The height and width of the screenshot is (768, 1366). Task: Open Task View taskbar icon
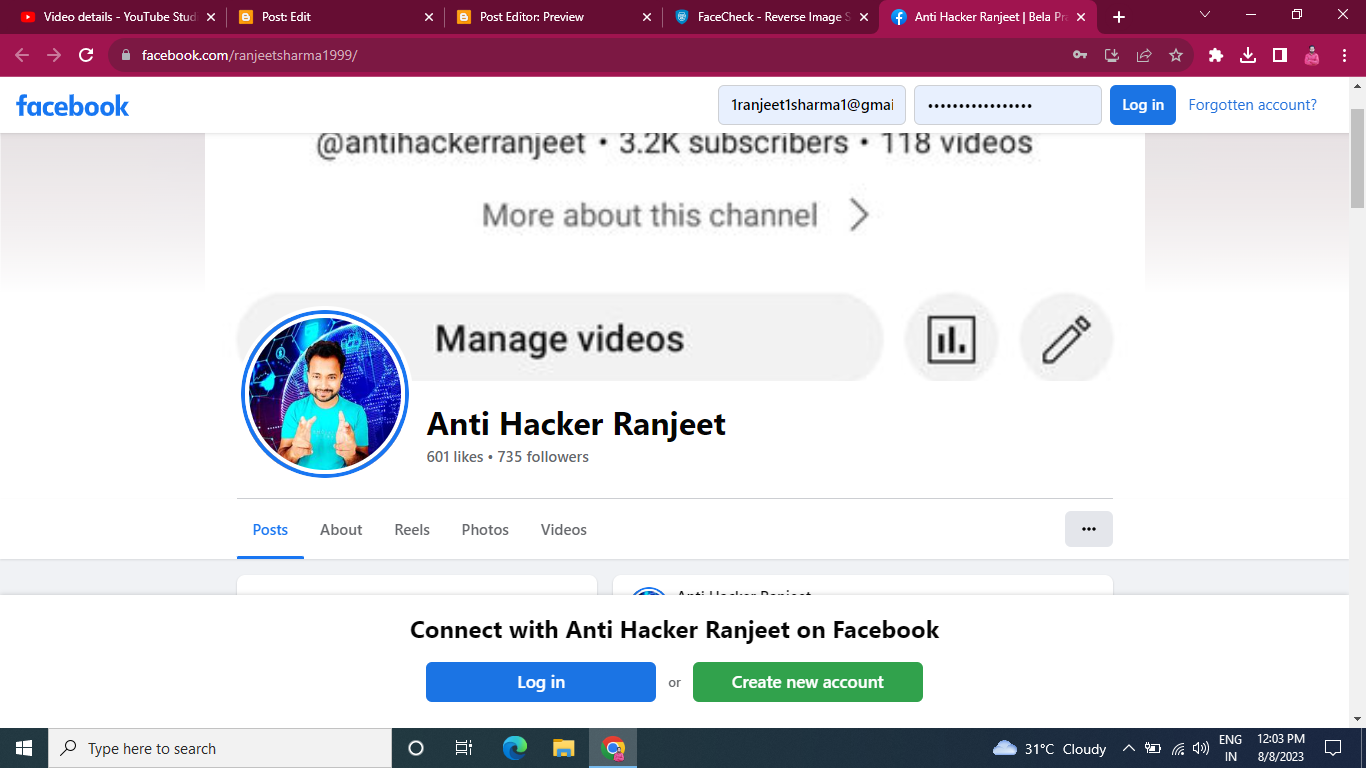click(x=464, y=748)
